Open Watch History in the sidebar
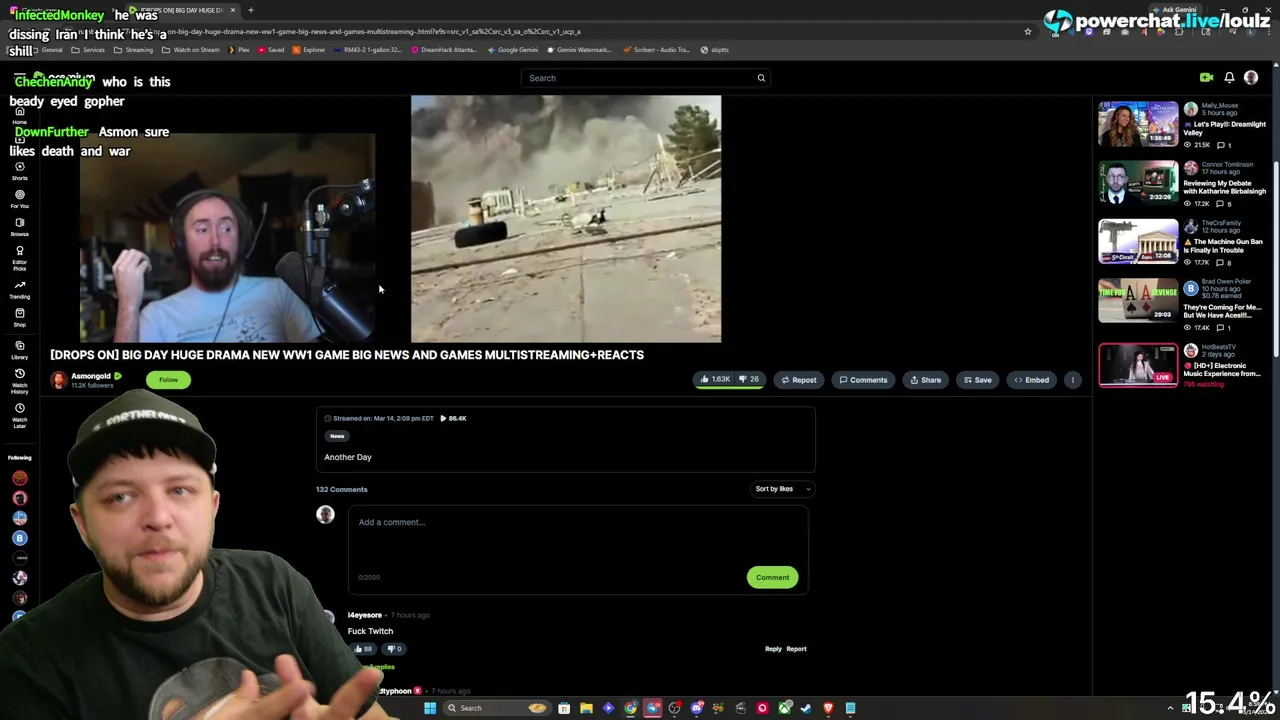The width and height of the screenshot is (1280, 720). (x=19, y=381)
